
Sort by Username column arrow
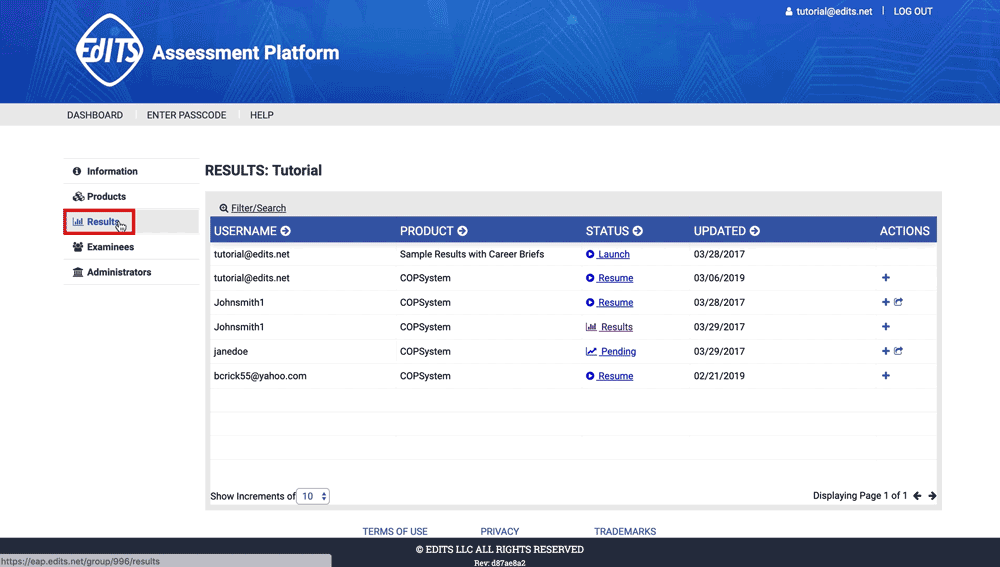click(x=286, y=231)
